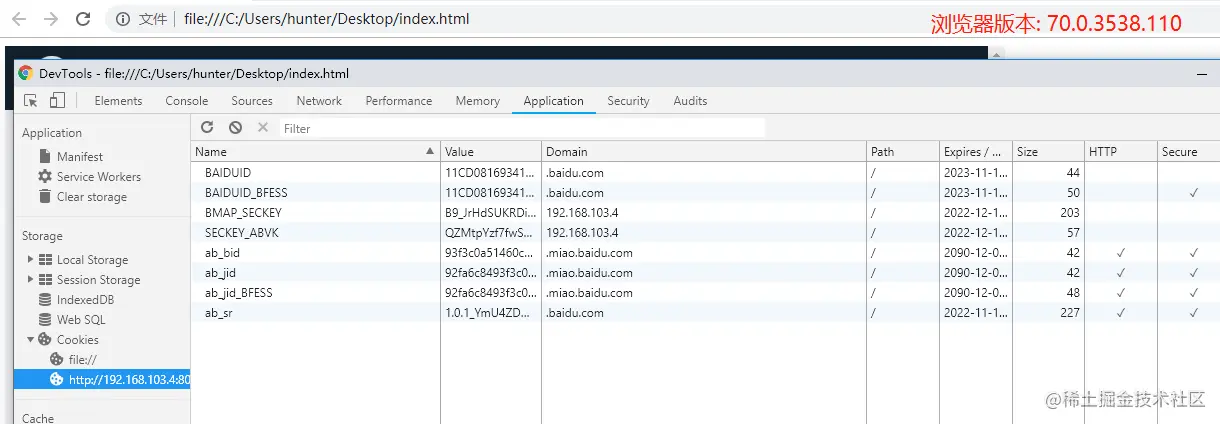Viewport: 1220px width, 424px height.
Task: Expand the Local Storage tree node
Action: 31,260
